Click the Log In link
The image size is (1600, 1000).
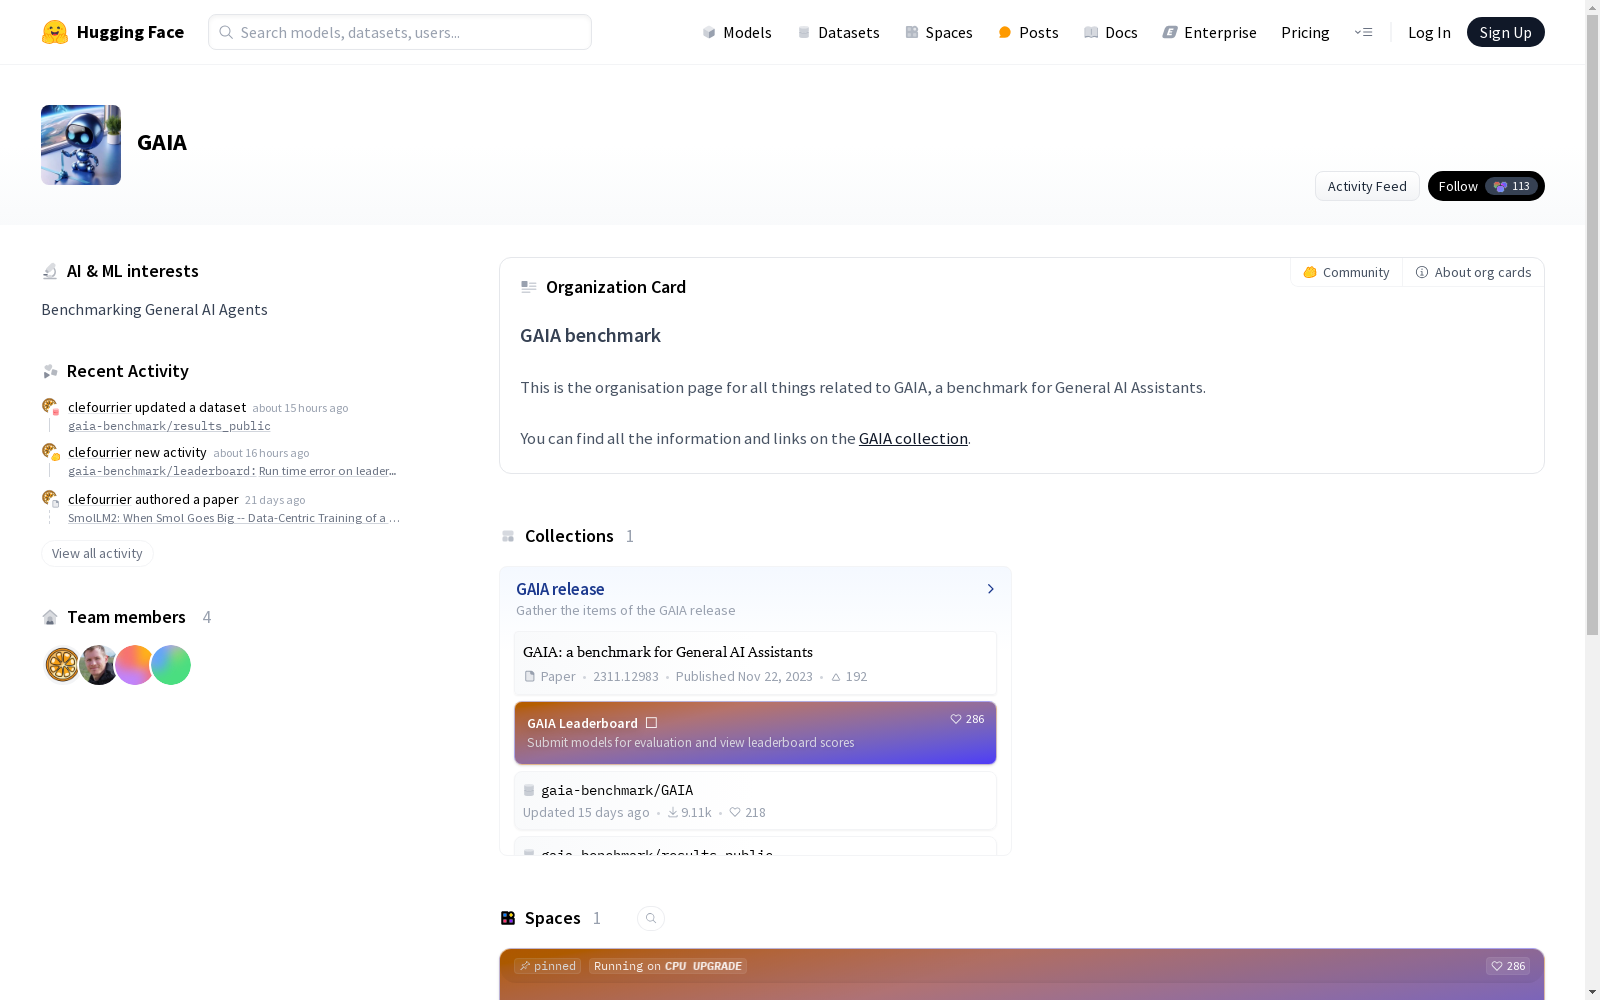point(1429,32)
